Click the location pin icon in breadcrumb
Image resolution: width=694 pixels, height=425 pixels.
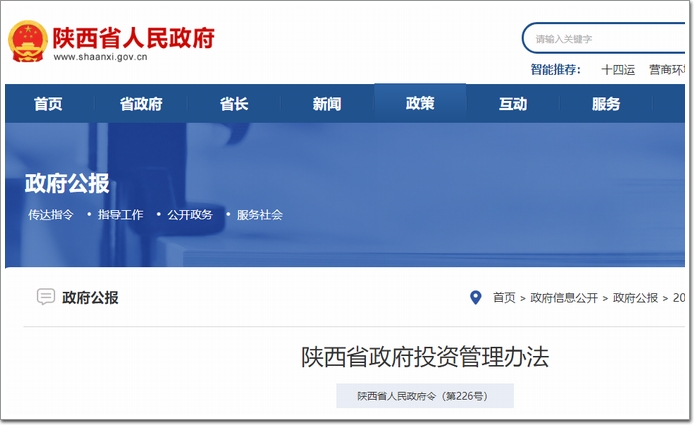point(476,297)
